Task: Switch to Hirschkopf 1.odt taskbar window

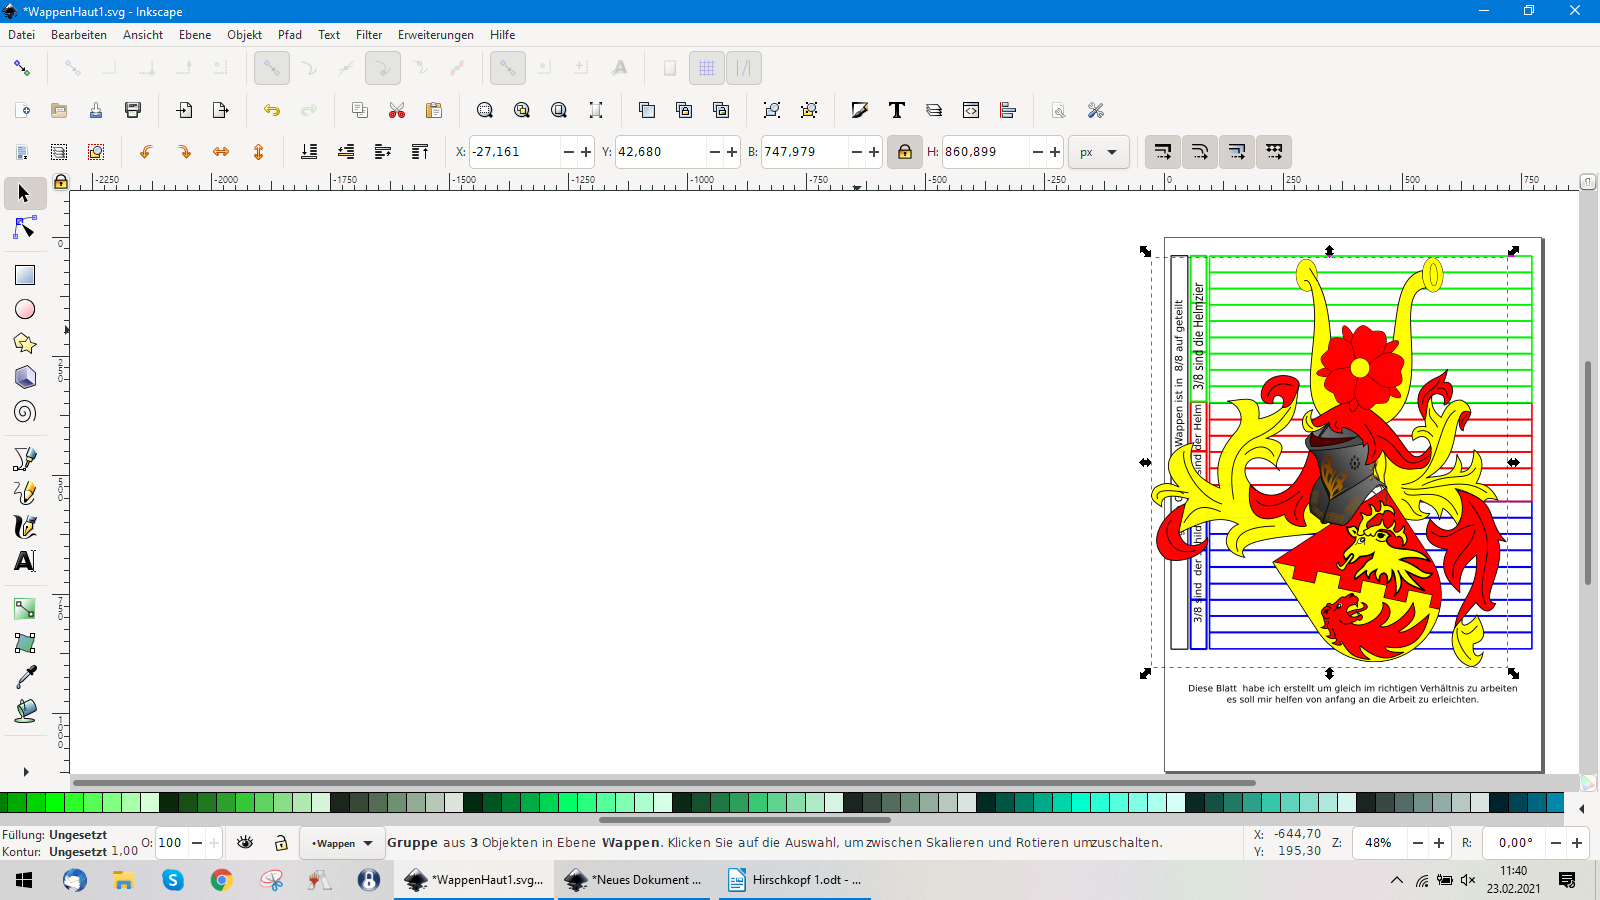Action: [795, 880]
